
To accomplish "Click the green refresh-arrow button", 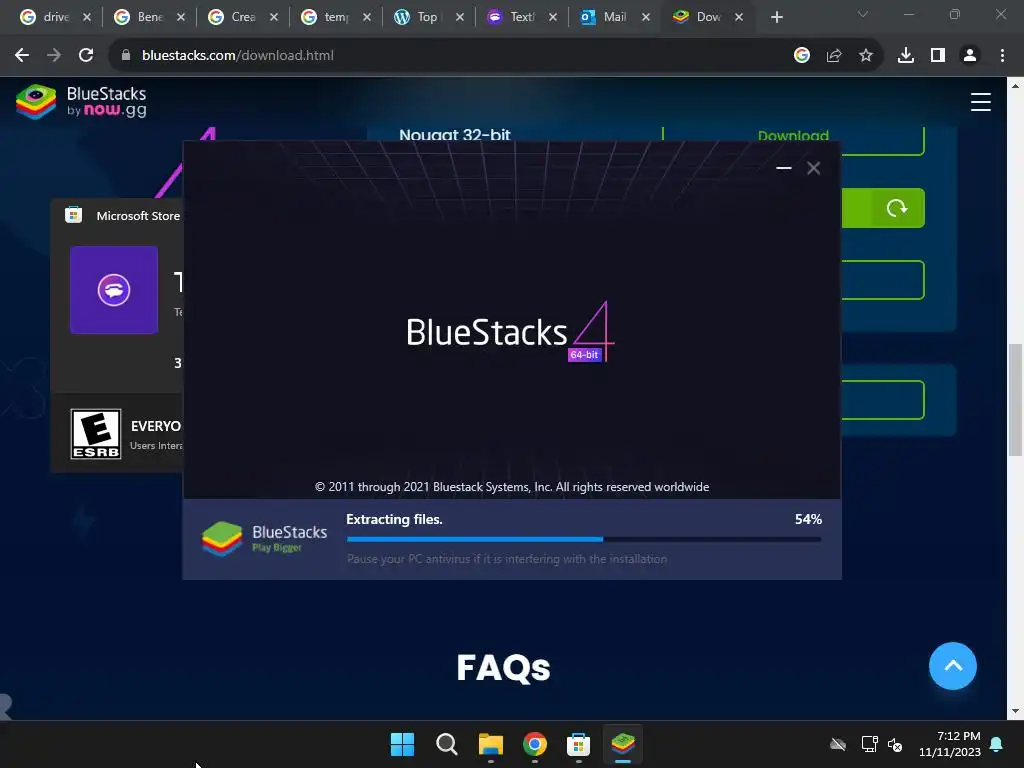I will coord(897,208).
